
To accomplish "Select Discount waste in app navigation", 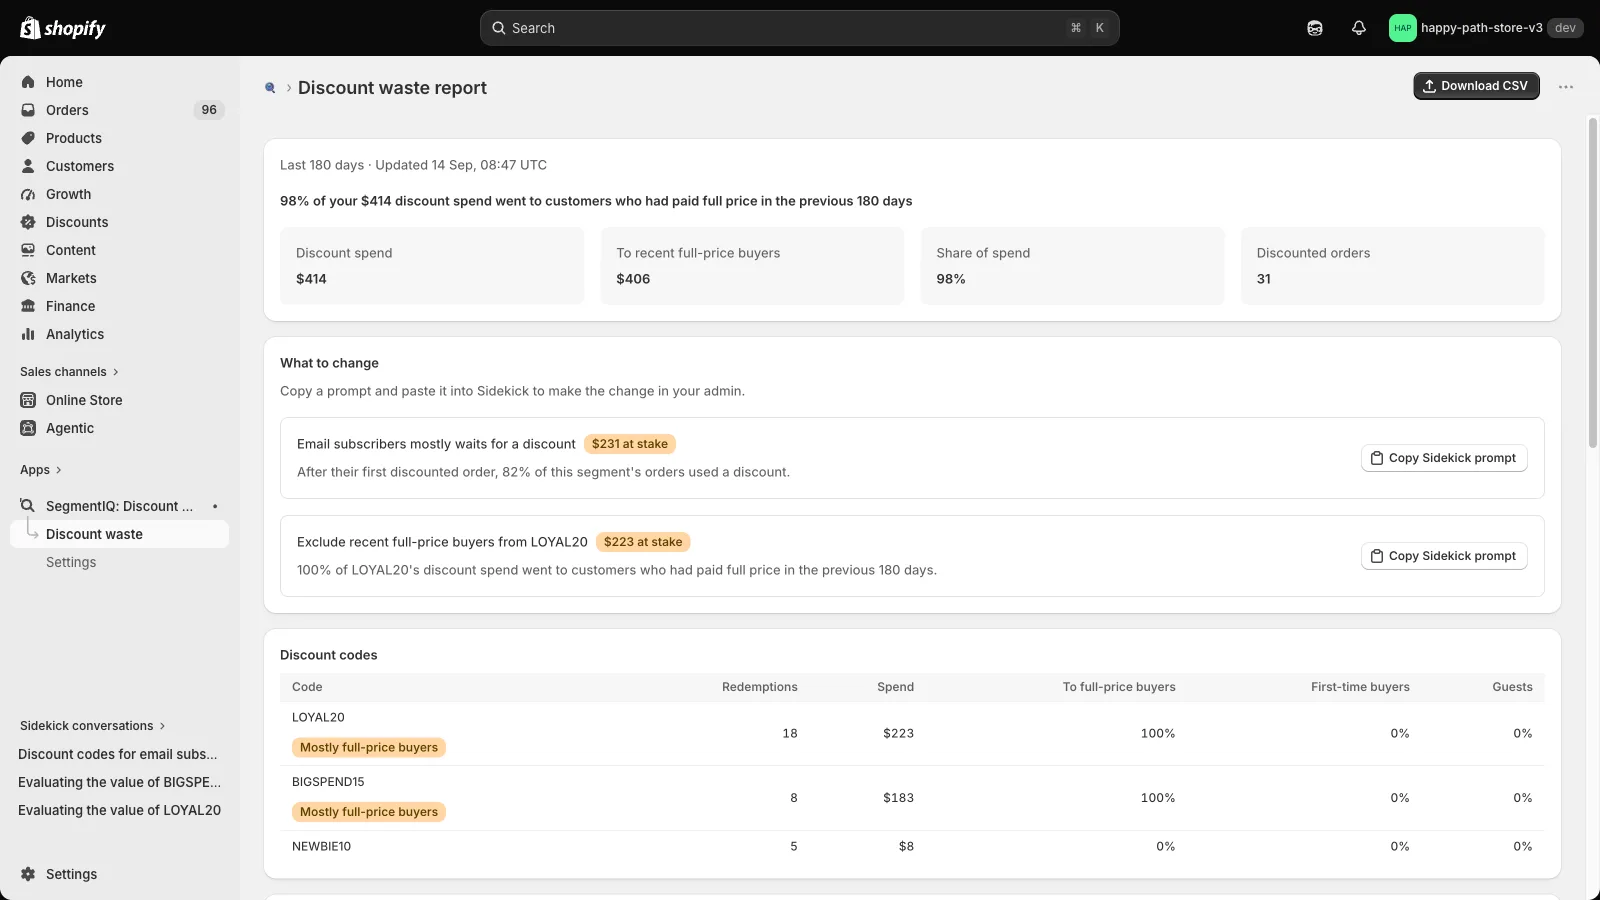I will point(120,534).
